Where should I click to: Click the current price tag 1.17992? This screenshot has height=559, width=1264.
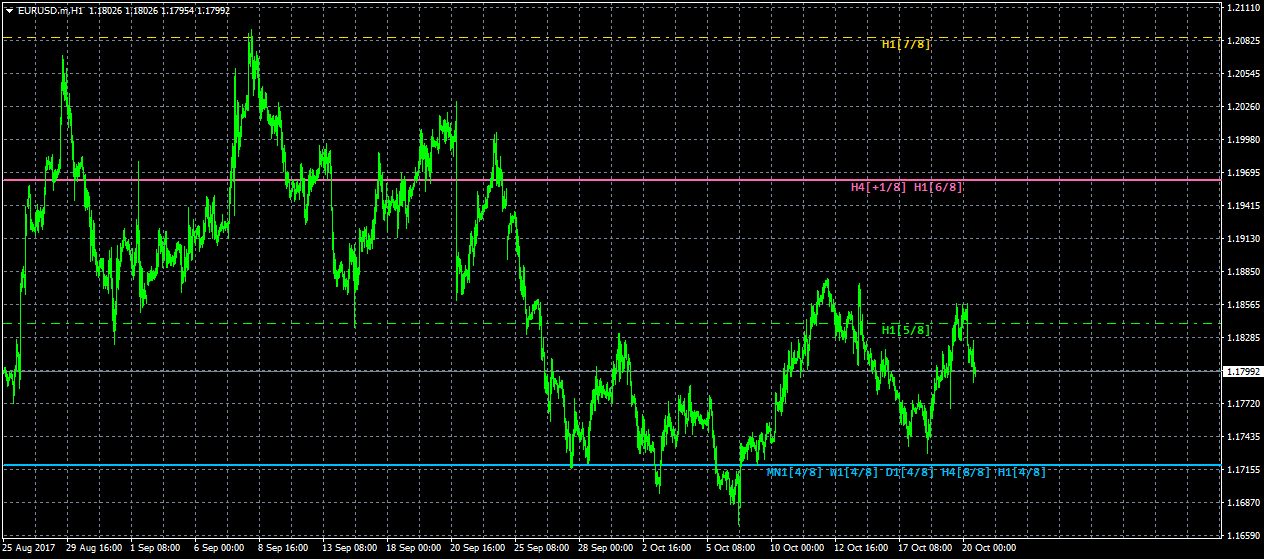point(1243,371)
